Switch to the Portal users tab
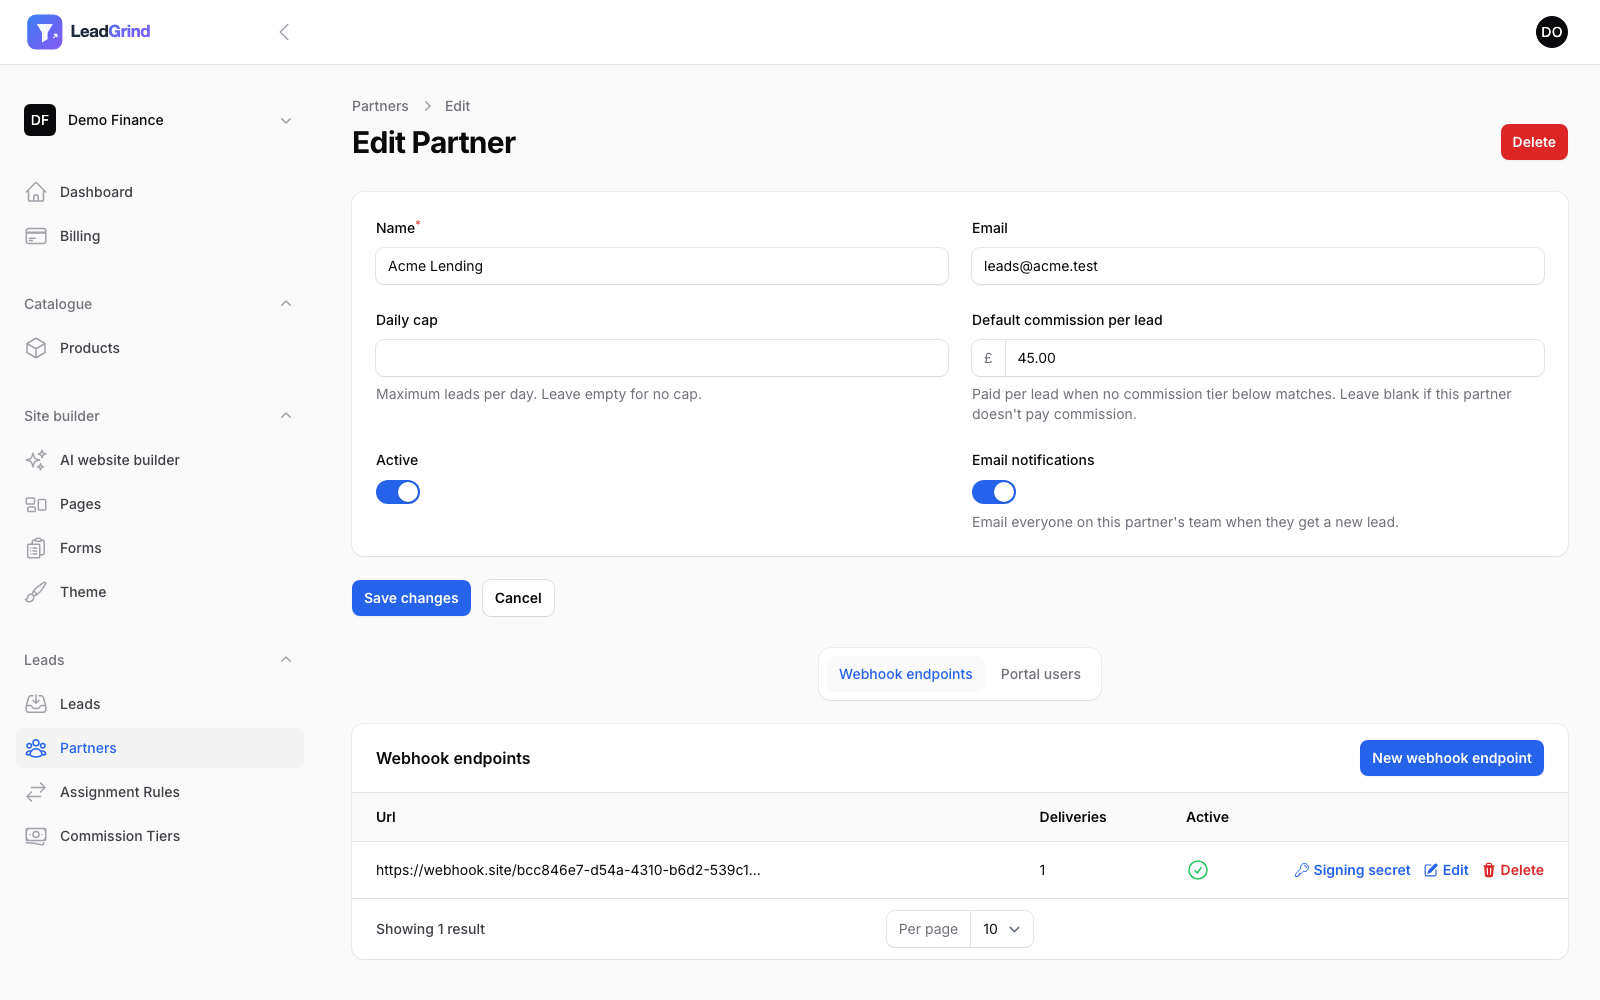 click(1040, 674)
